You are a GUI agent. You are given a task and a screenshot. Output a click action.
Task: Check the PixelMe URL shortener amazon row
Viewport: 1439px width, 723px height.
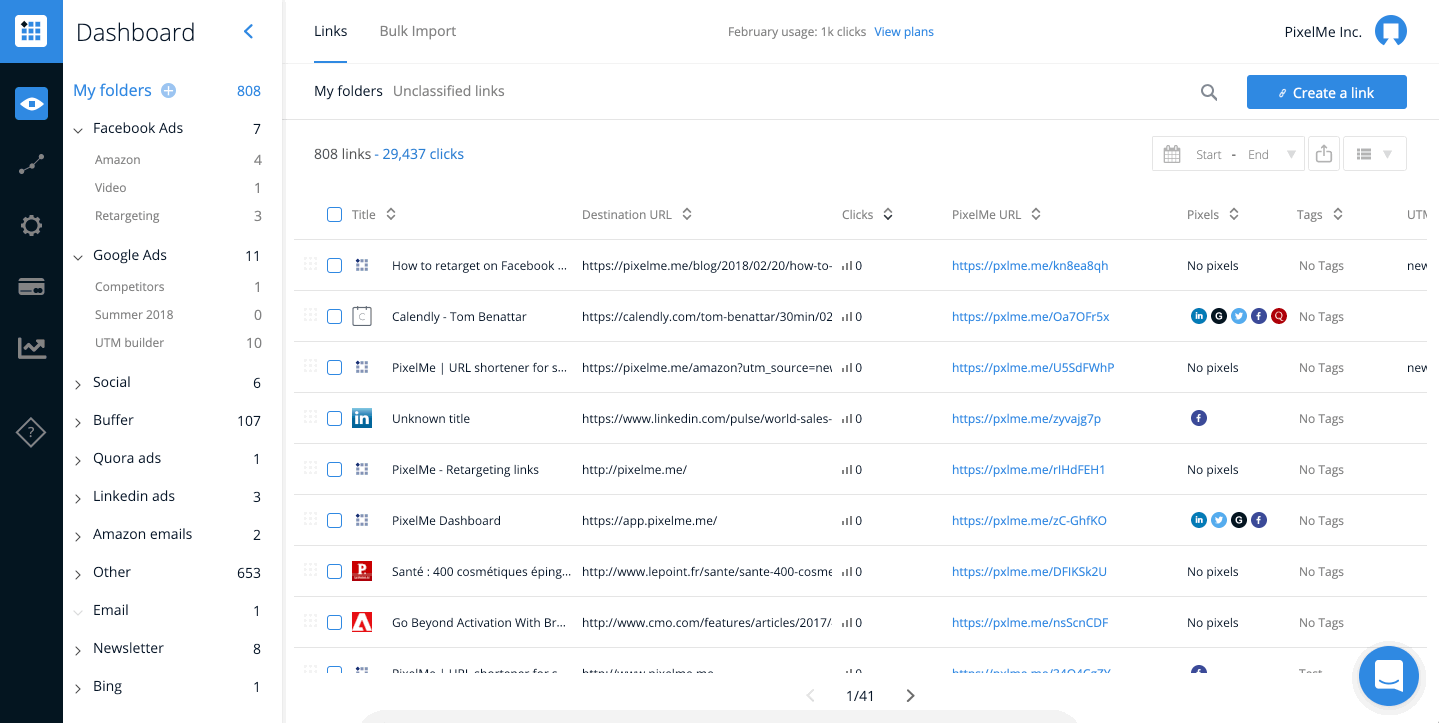tap(334, 367)
